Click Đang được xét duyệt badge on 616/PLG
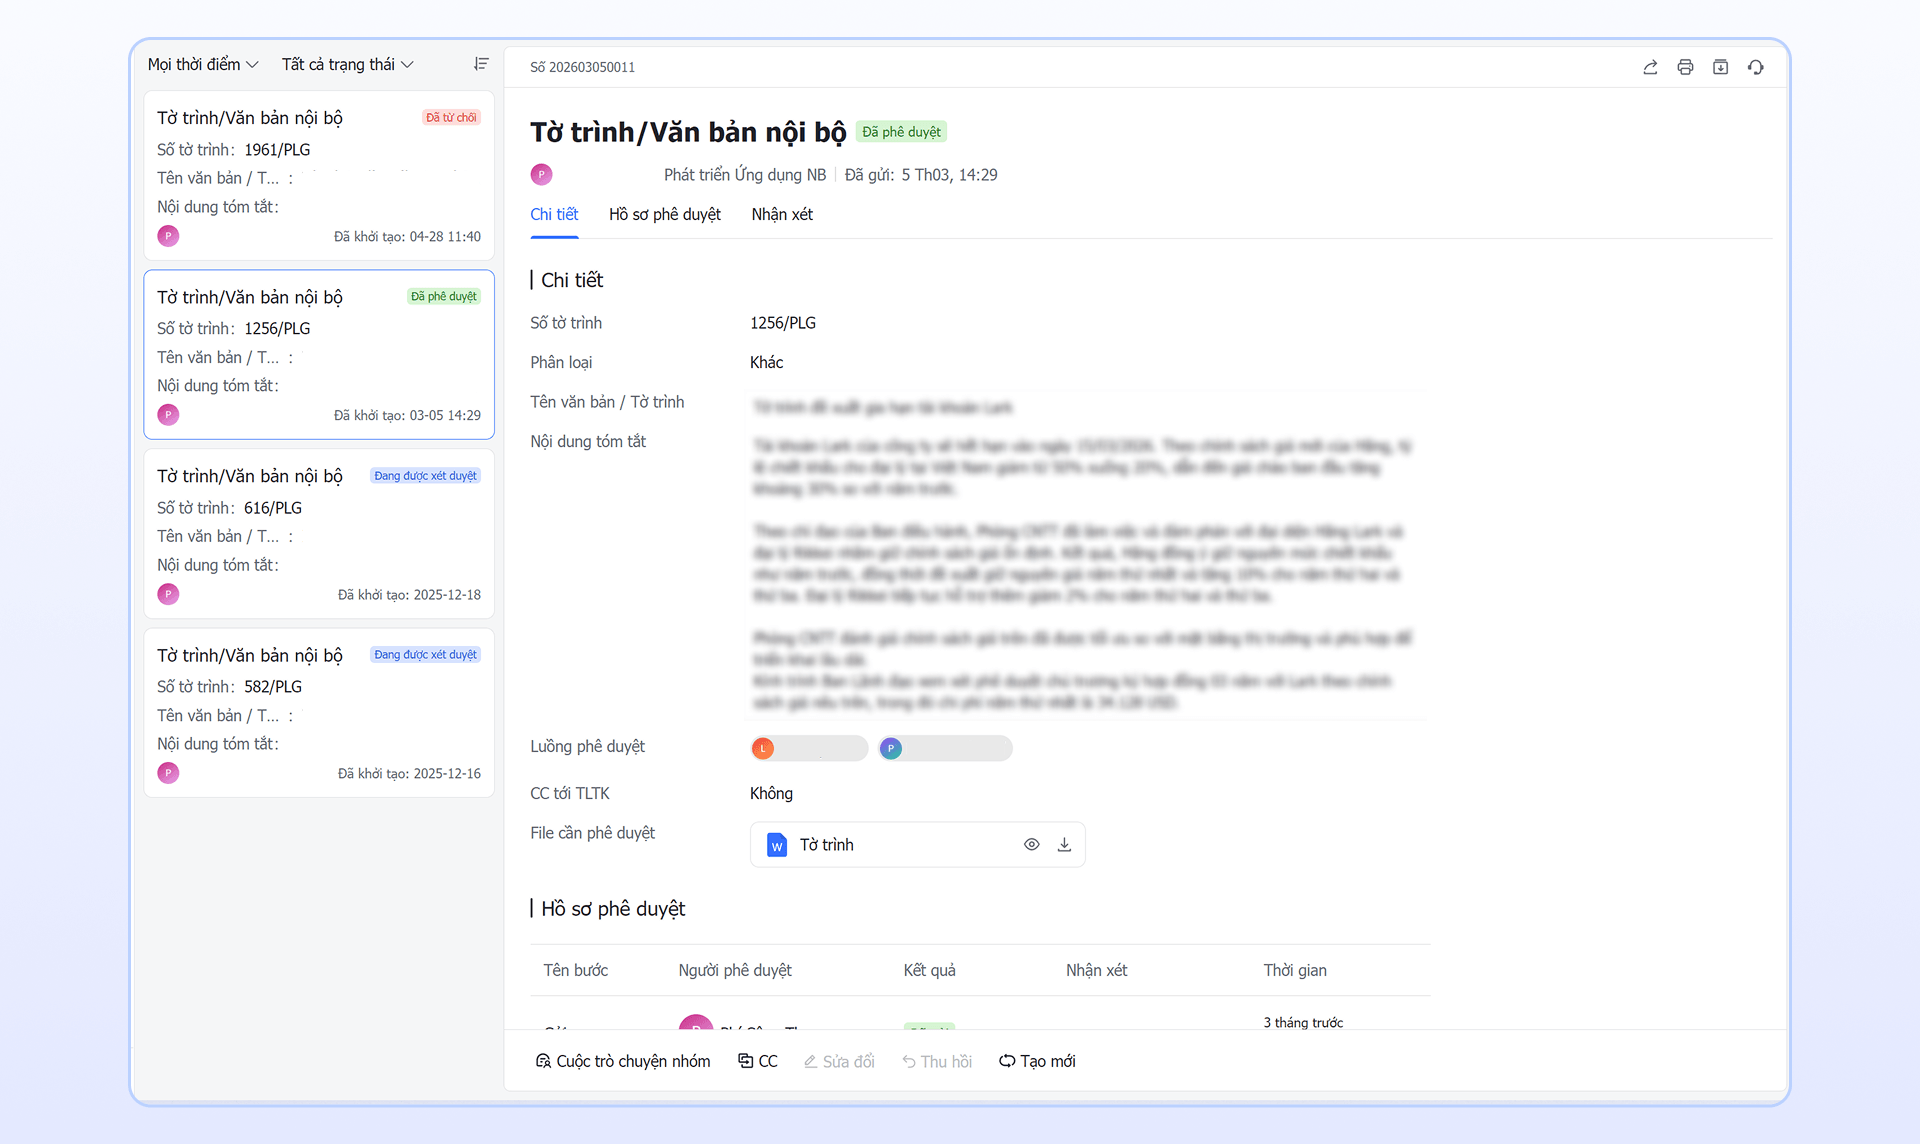This screenshot has height=1144, width=1920. click(x=425, y=476)
